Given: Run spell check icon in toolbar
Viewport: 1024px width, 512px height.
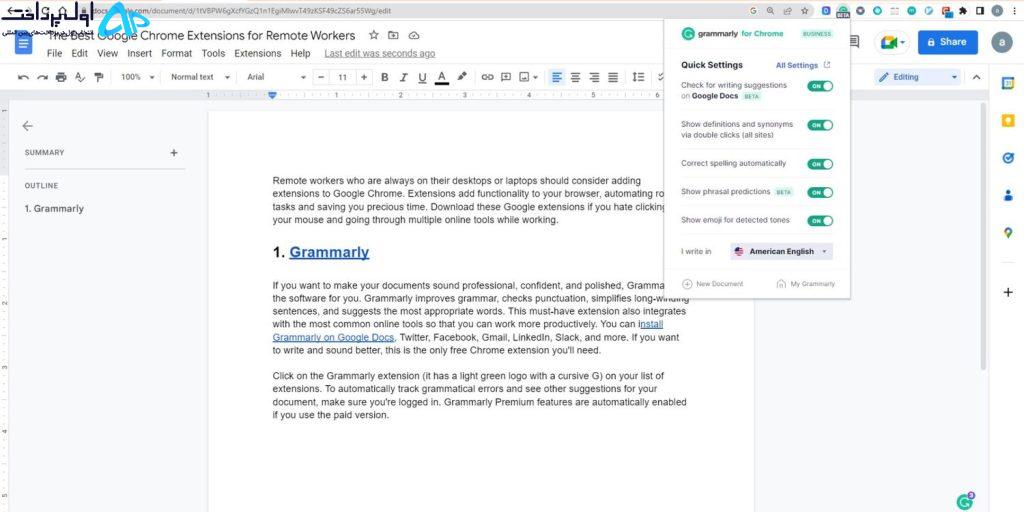Looking at the screenshot, I should (80, 77).
